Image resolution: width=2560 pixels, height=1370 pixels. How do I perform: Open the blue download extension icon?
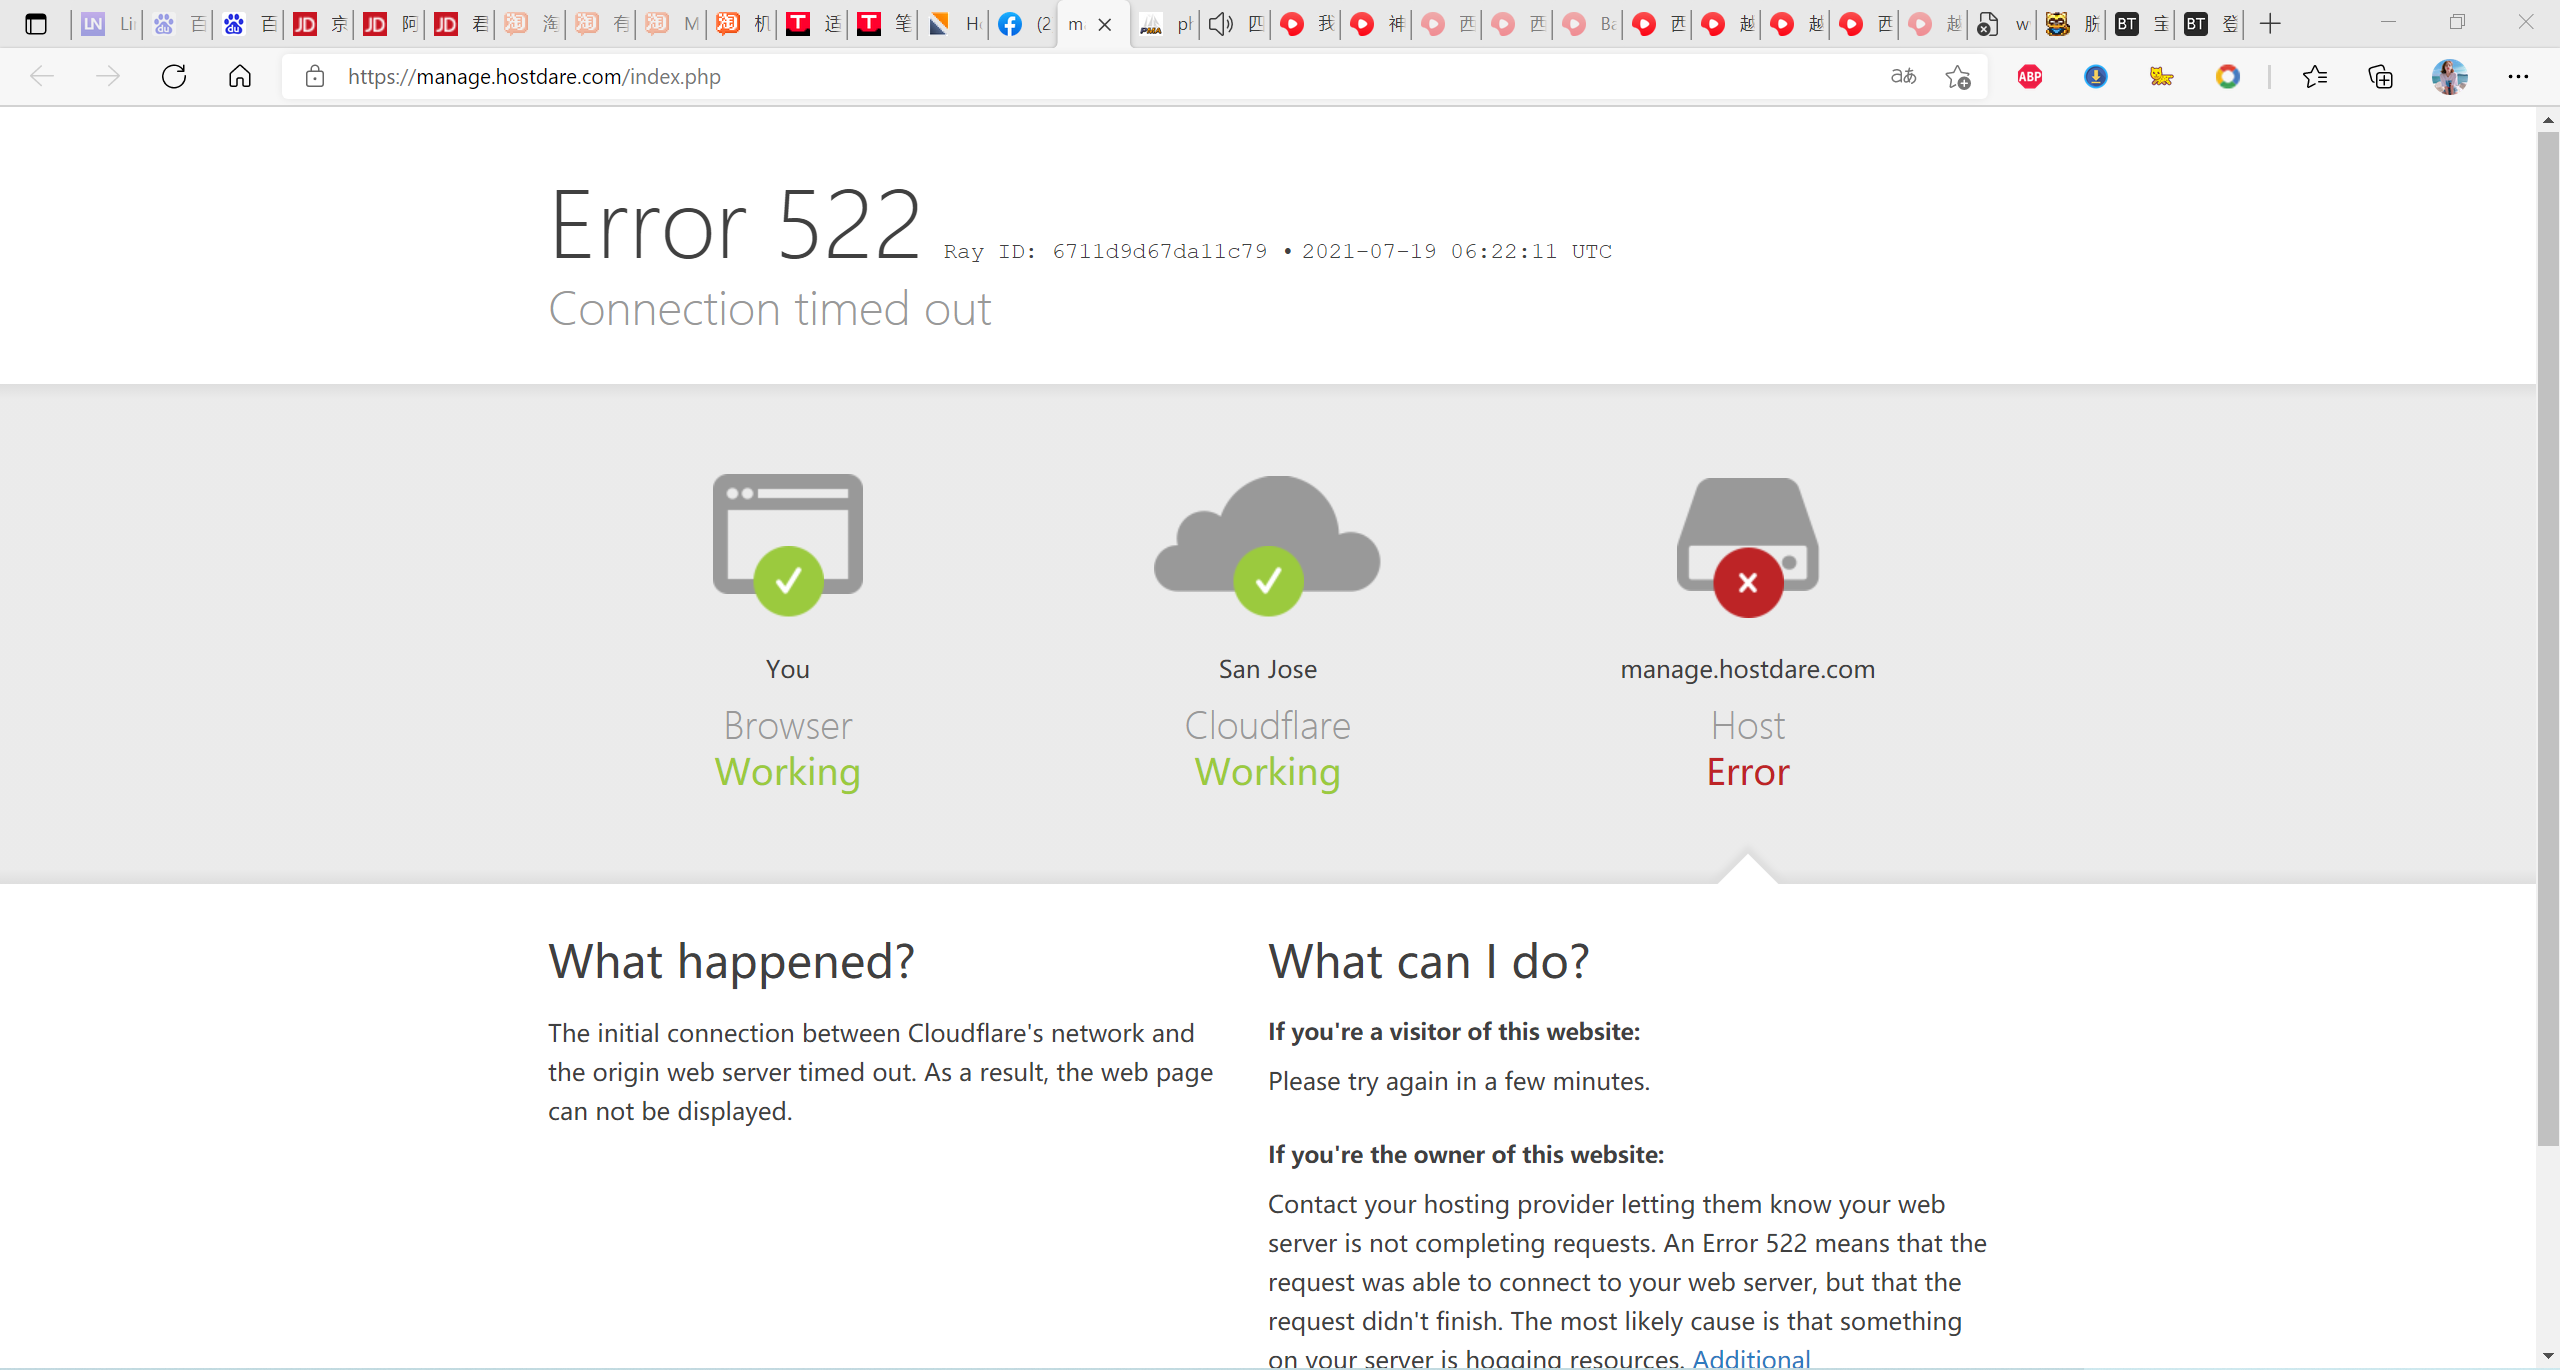click(2096, 76)
